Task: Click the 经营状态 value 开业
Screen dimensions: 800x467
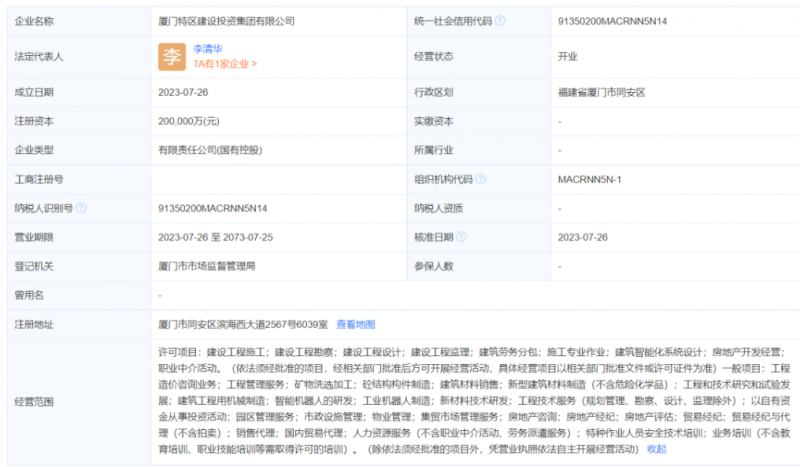Action: tap(567, 56)
